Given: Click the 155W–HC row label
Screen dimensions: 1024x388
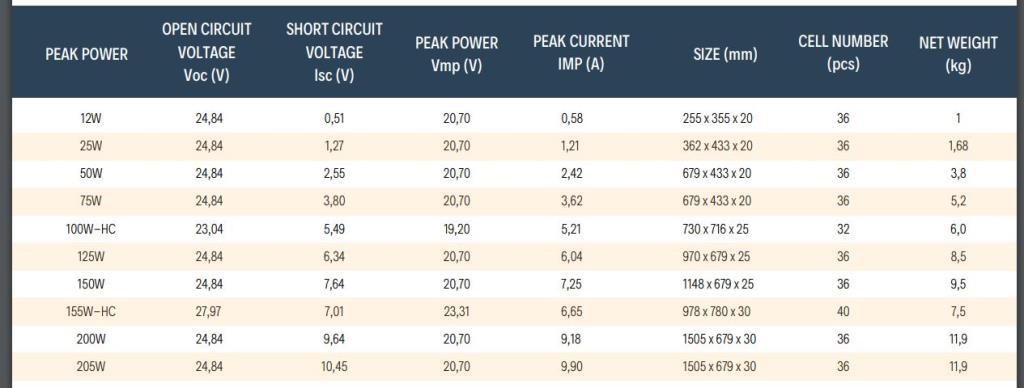Looking at the screenshot, I should (90, 312).
